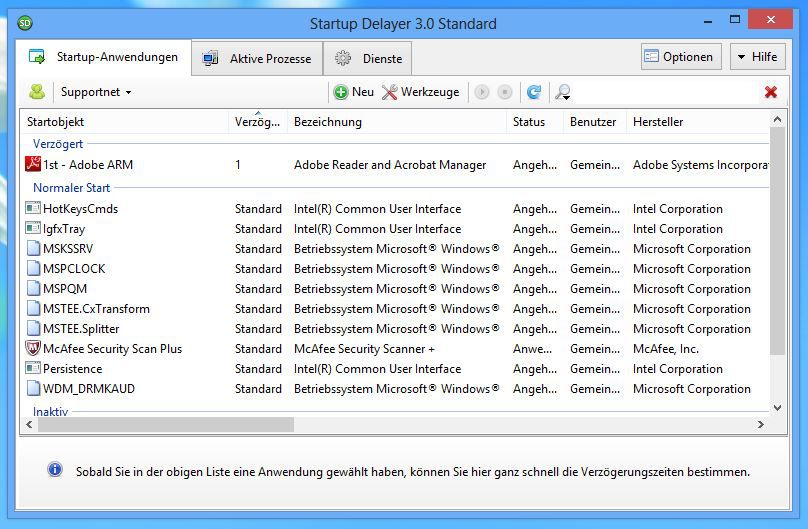Sort by the Bezeichnung column header
The height and width of the screenshot is (529, 808).
click(x=397, y=122)
